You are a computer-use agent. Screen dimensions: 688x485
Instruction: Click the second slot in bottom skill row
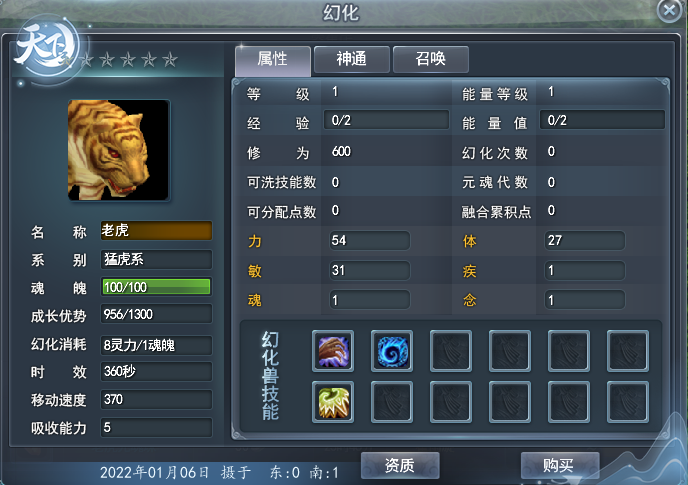click(392, 402)
